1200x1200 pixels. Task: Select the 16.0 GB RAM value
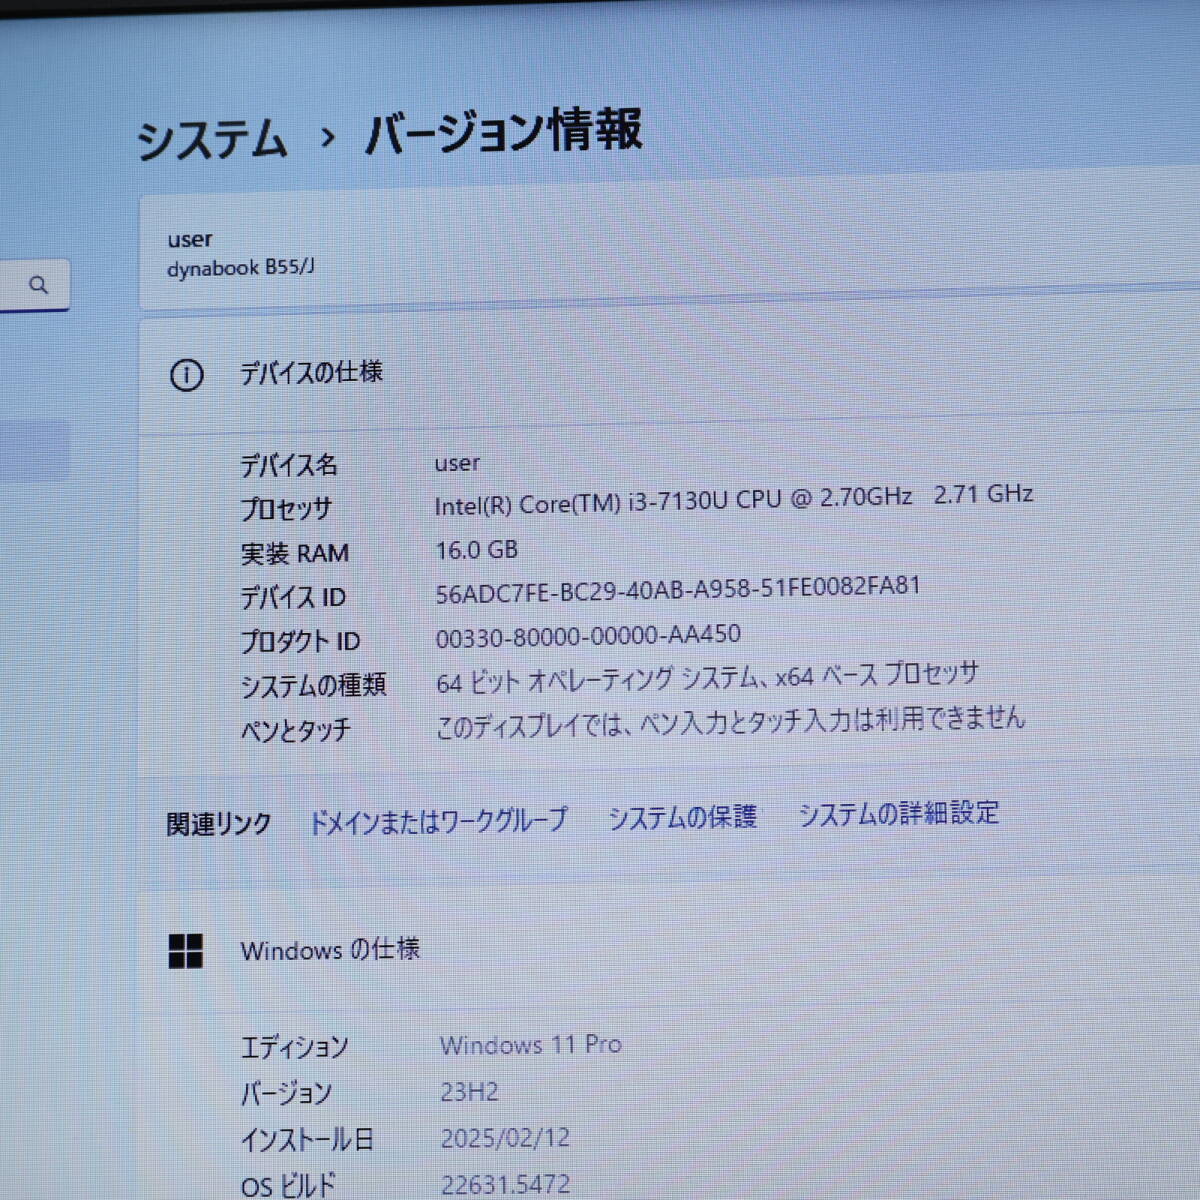coord(477,550)
